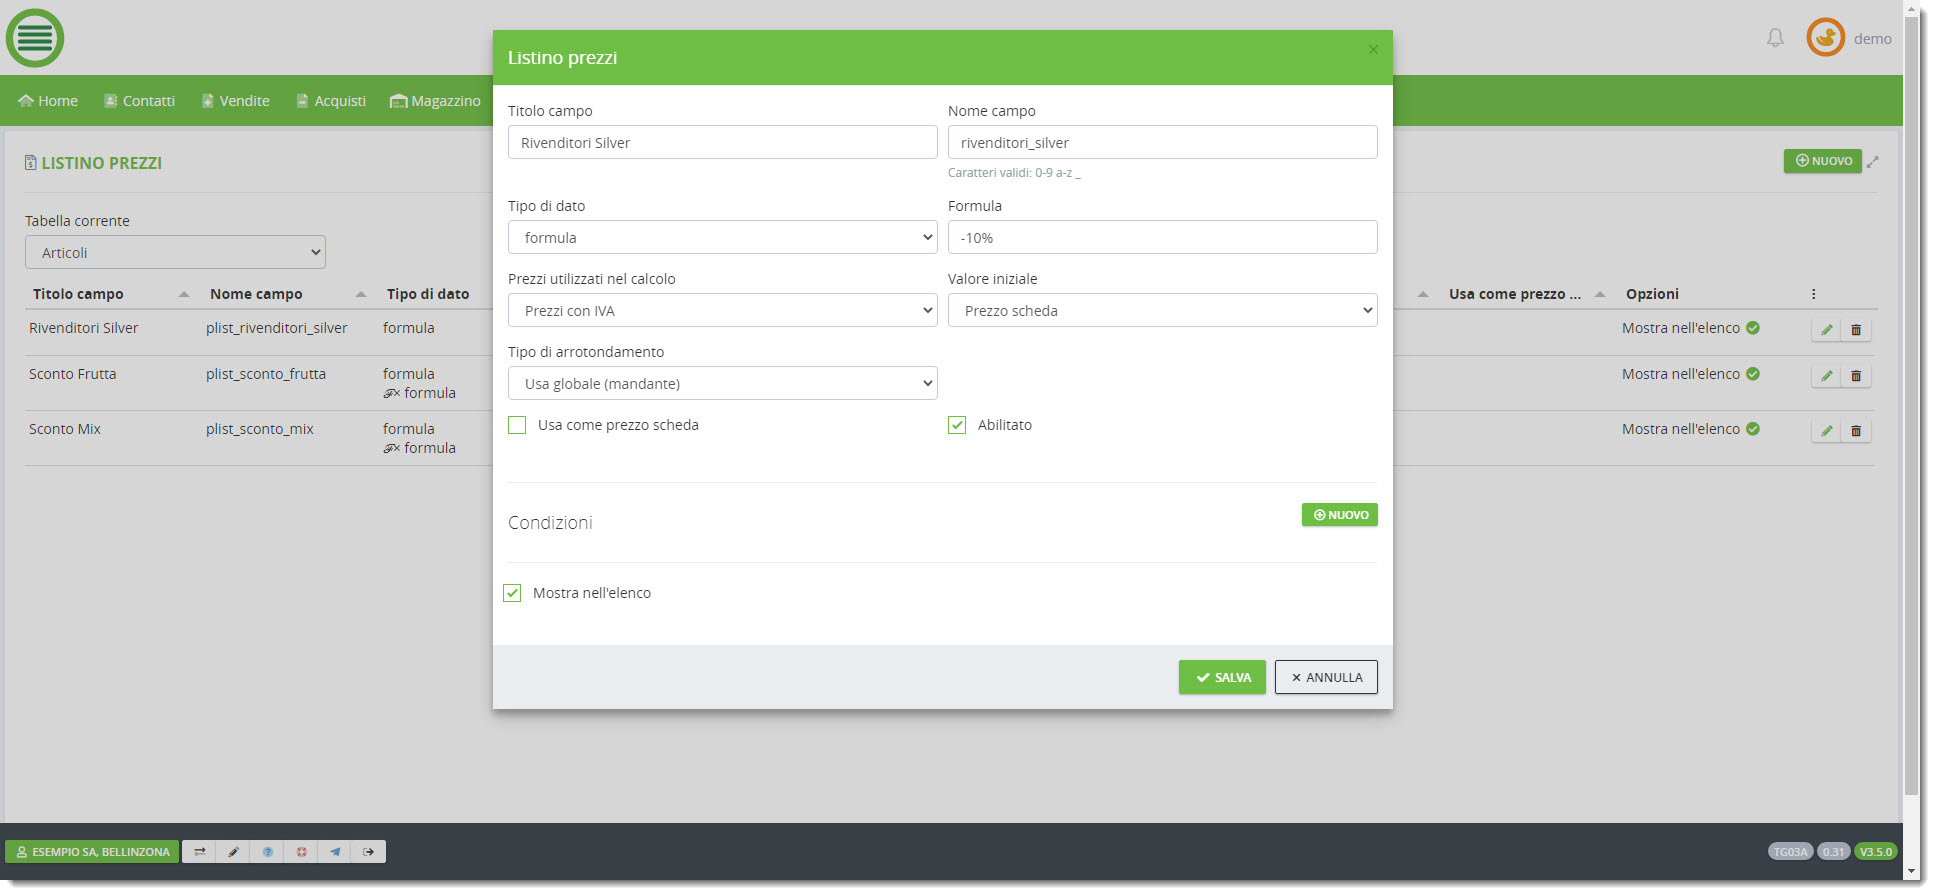The image size is (1935, 895).
Task: Enable the 'Usa come prezzo scheda' checkbox
Action: [517, 425]
